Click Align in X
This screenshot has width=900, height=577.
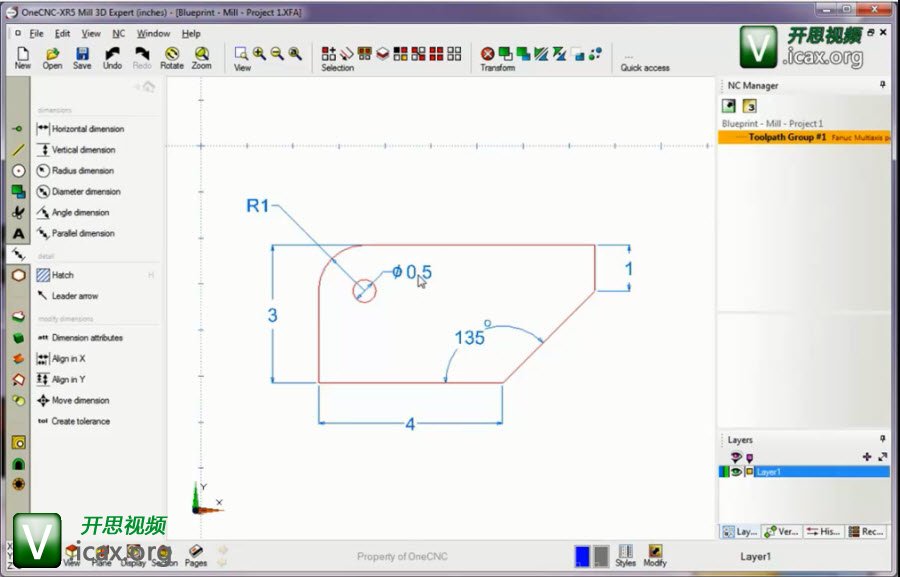click(x=61, y=358)
